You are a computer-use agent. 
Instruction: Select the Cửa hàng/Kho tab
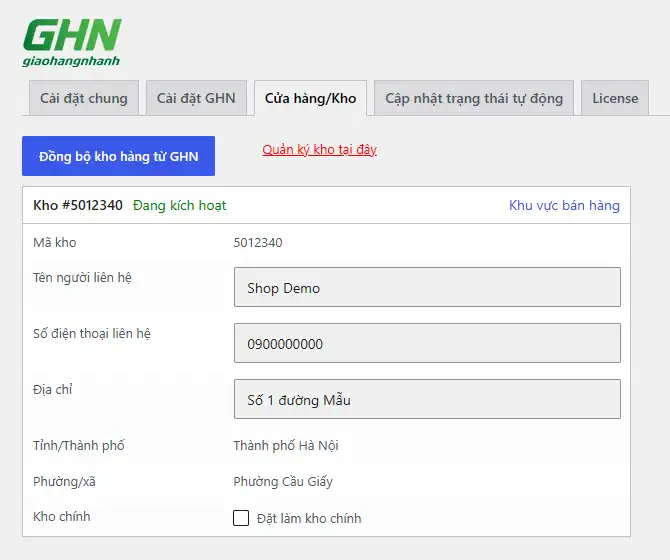310,98
